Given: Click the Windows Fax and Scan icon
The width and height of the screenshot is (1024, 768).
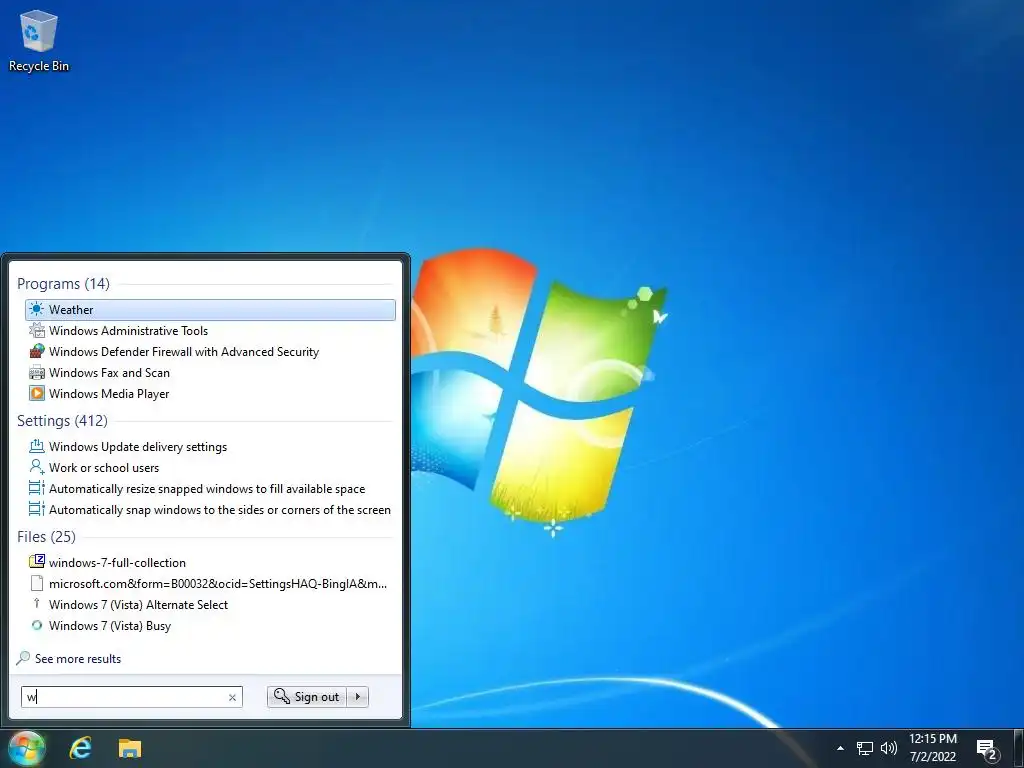Looking at the screenshot, I should [37, 372].
